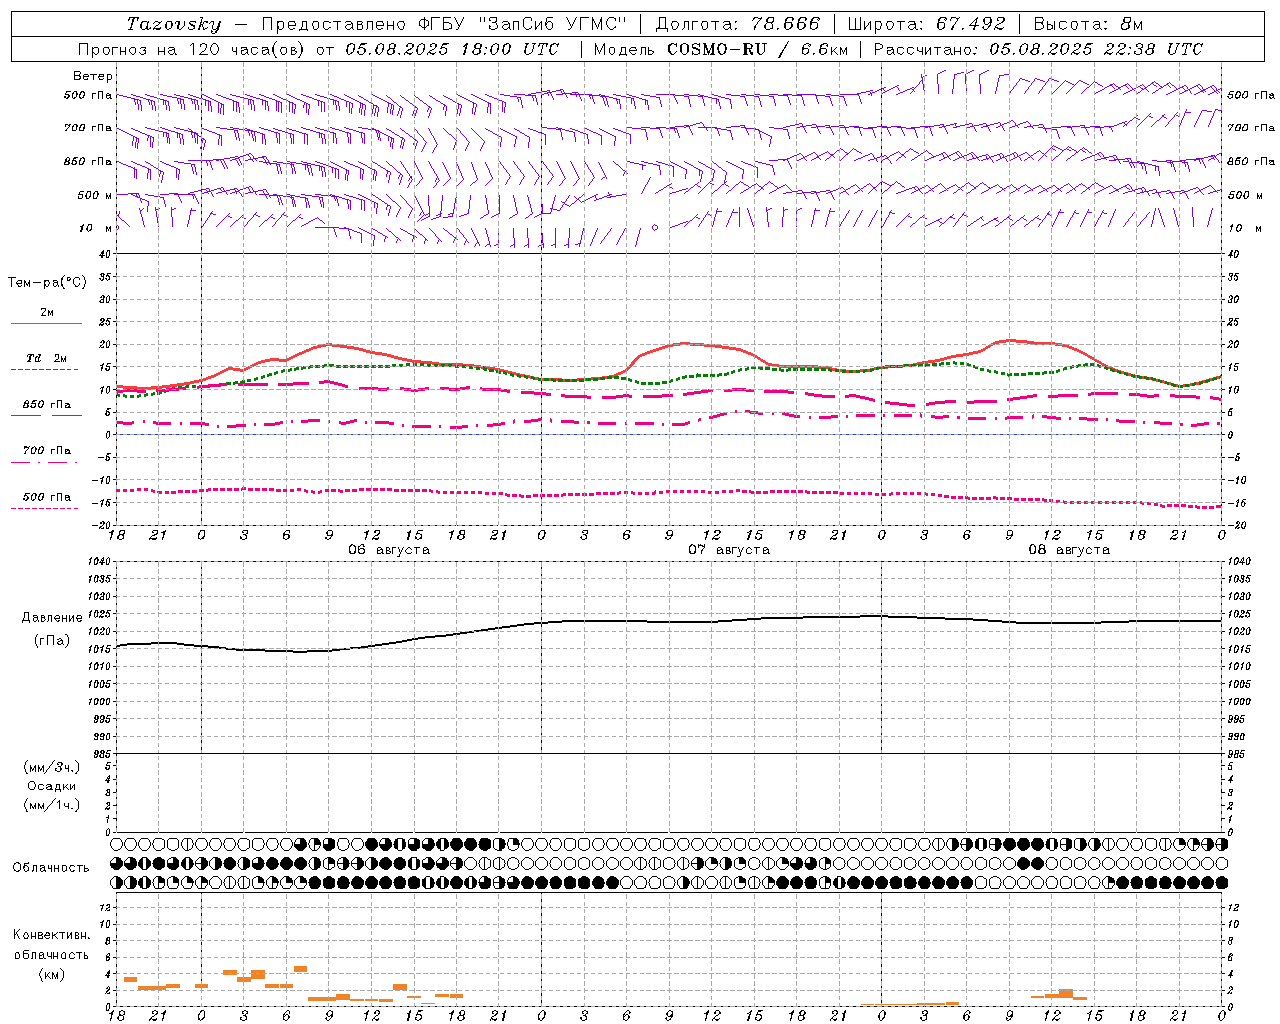1280x1024 pixels.
Task: Click the "(км)" unit under convective cloud label
Action: 52,974
